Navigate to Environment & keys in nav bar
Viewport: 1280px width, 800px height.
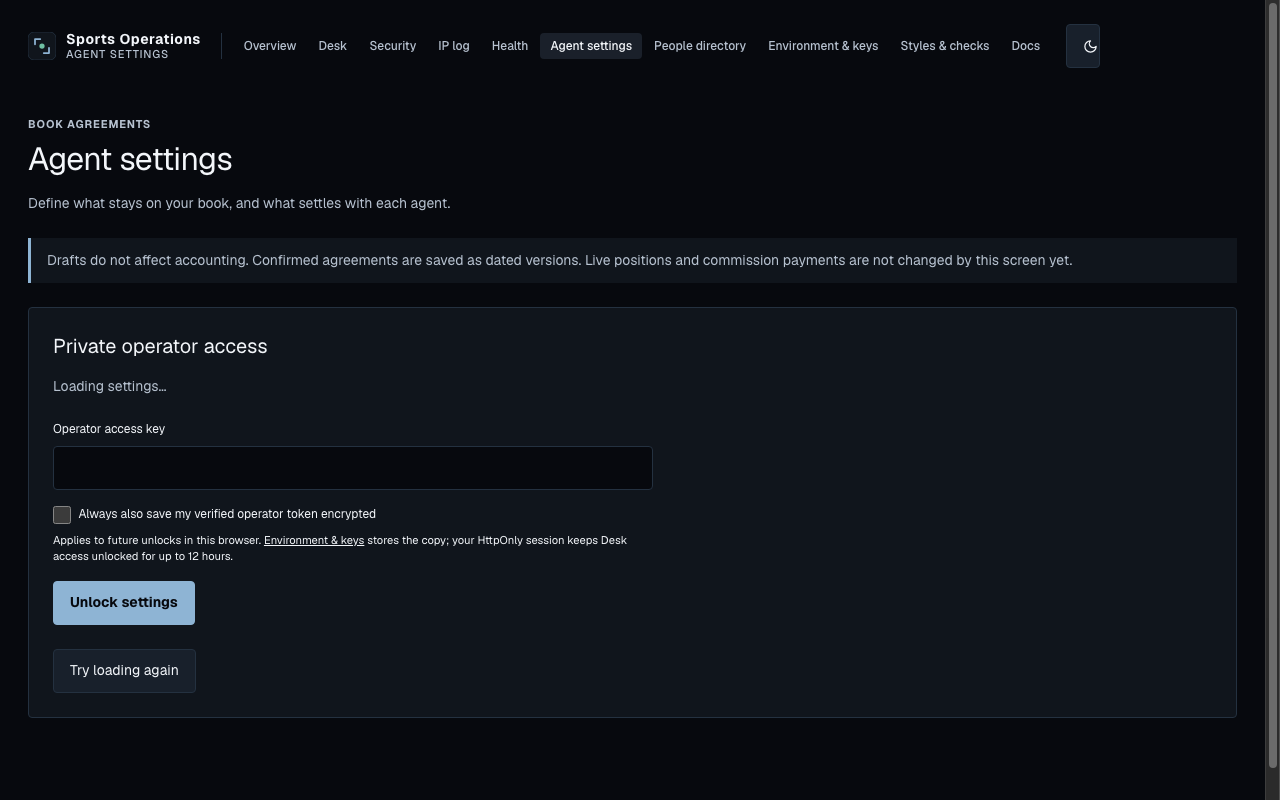click(823, 46)
